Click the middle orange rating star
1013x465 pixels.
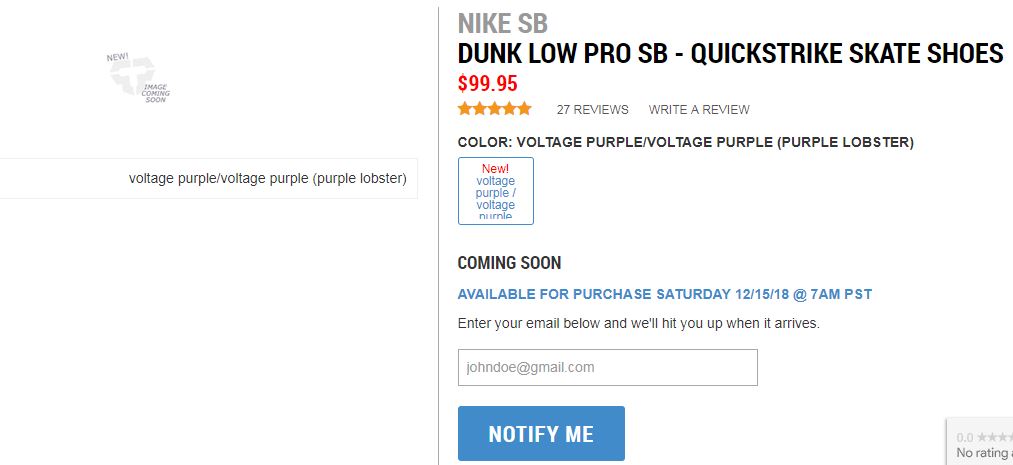coord(495,109)
